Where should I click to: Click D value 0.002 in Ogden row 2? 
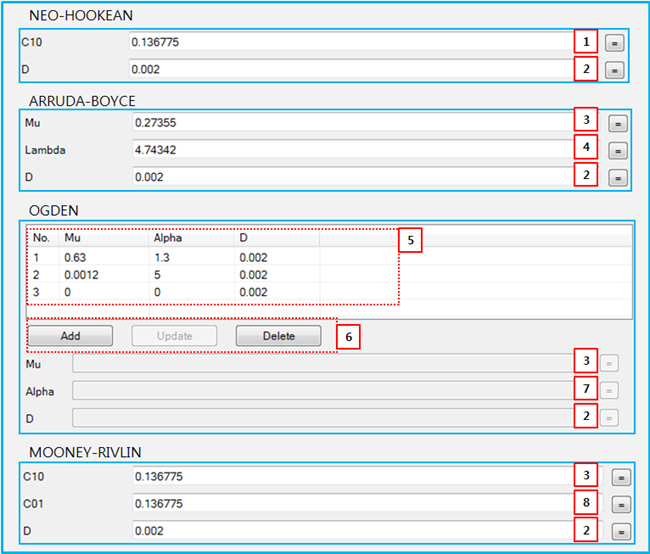click(253, 275)
